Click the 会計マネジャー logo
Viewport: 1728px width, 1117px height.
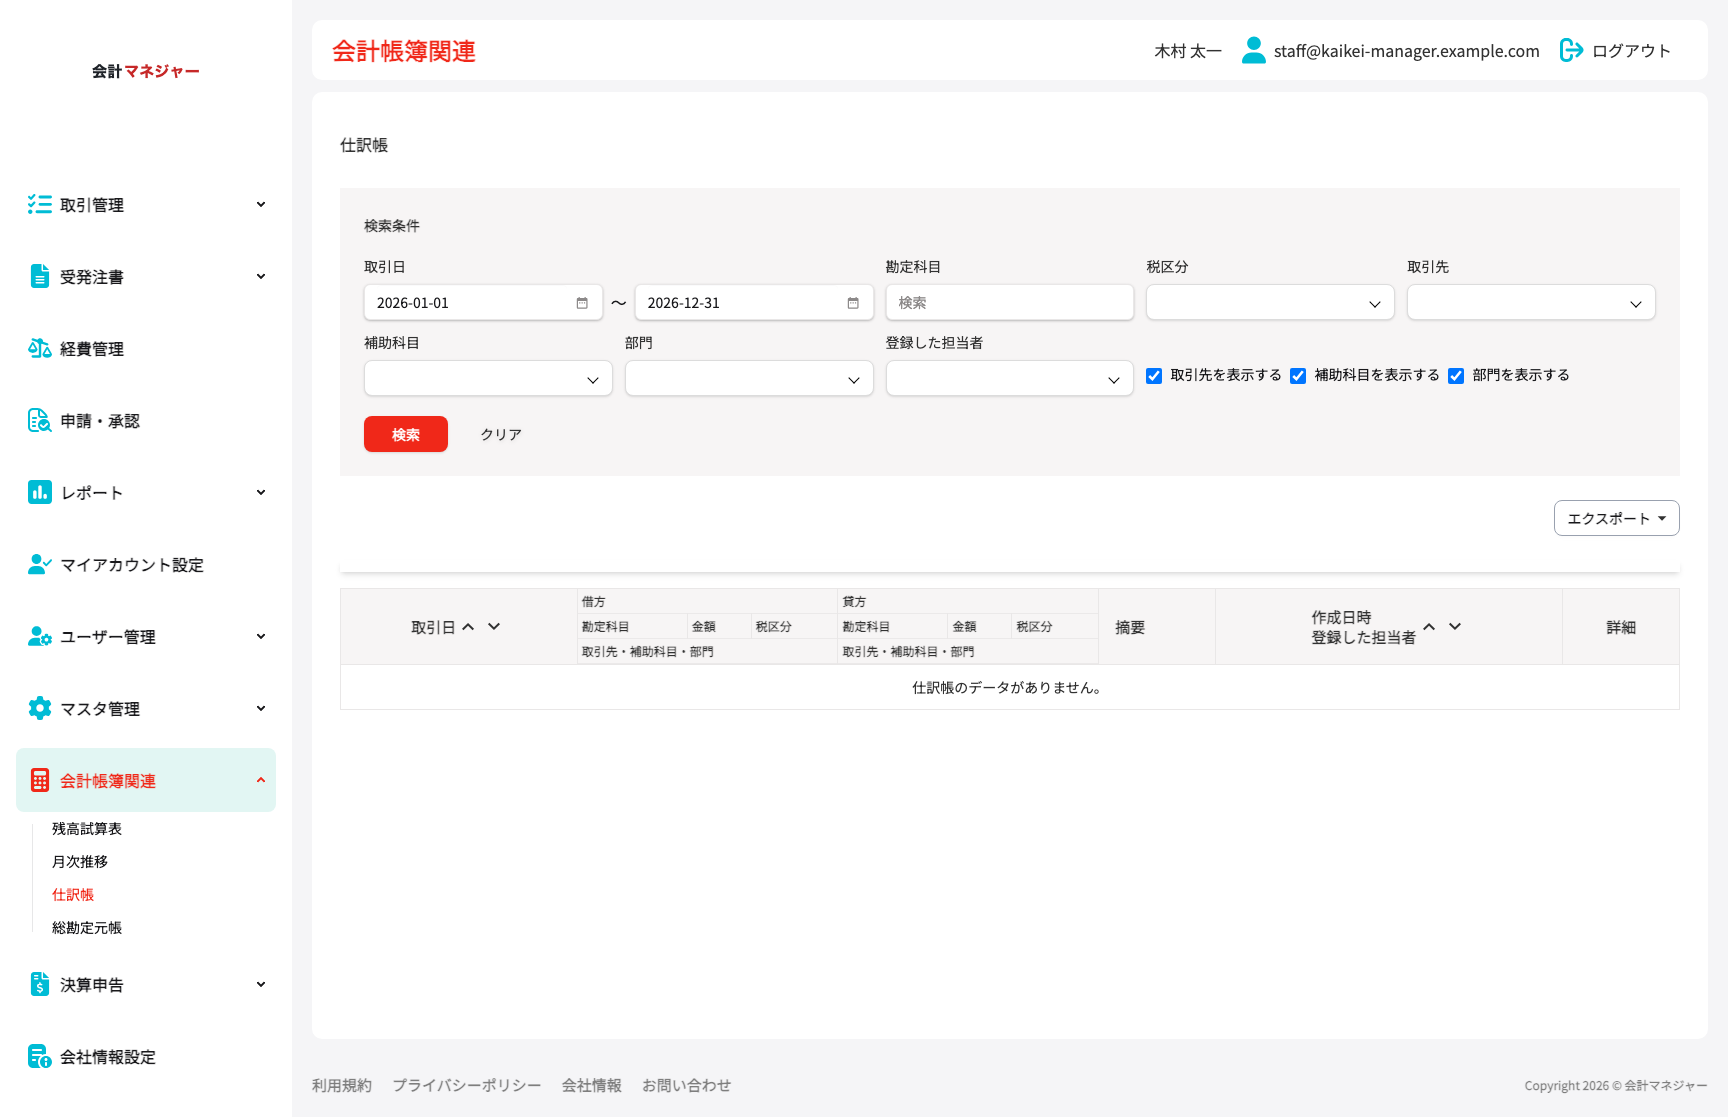pyautogui.click(x=146, y=71)
